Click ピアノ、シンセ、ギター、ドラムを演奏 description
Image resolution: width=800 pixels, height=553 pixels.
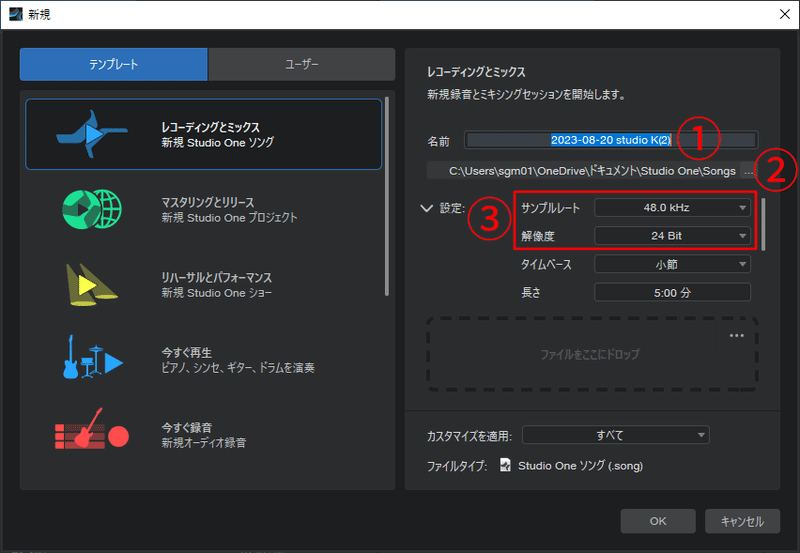[238, 368]
